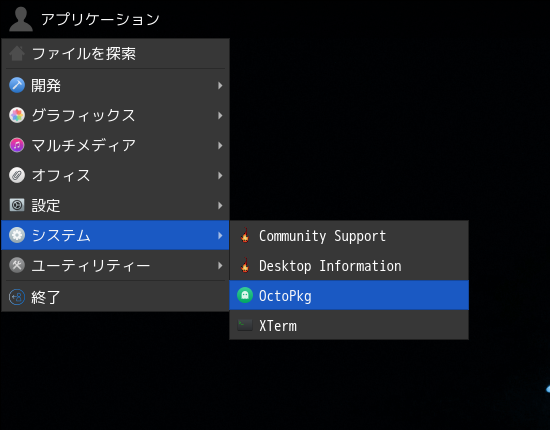Image resolution: width=550 pixels, height=430 pixels.
Task: Open Desktop Information
Action: point(349,266)
